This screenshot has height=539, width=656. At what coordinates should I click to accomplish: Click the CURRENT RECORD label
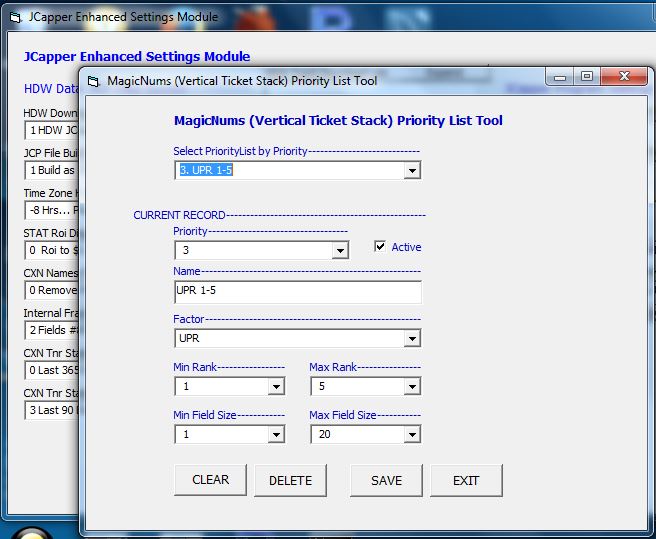[x=179, y=215]
